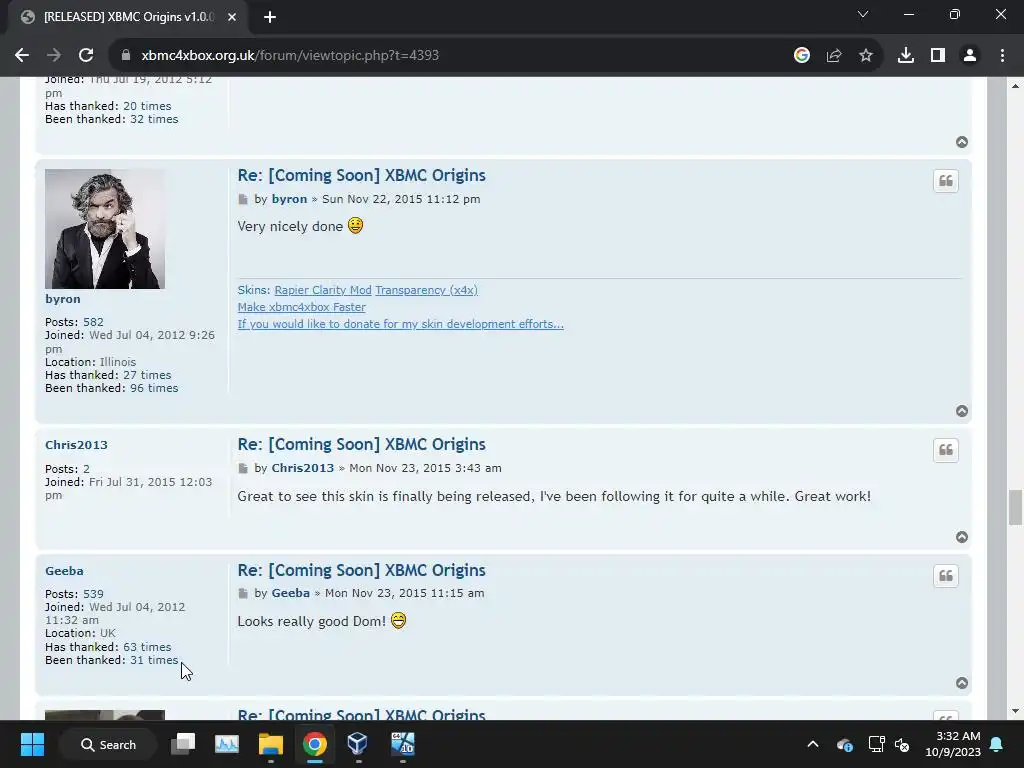Open the taskbar clock and date
Screen dimensions: 1024x768
click(x=953, y=744)
